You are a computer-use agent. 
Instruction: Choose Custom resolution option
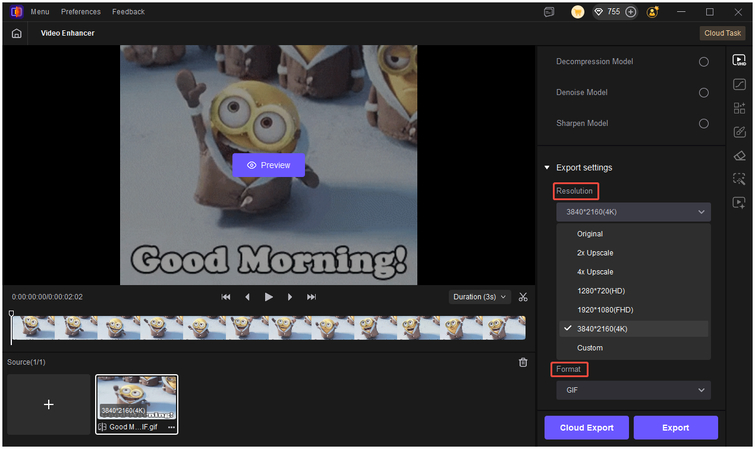[633, 348]
